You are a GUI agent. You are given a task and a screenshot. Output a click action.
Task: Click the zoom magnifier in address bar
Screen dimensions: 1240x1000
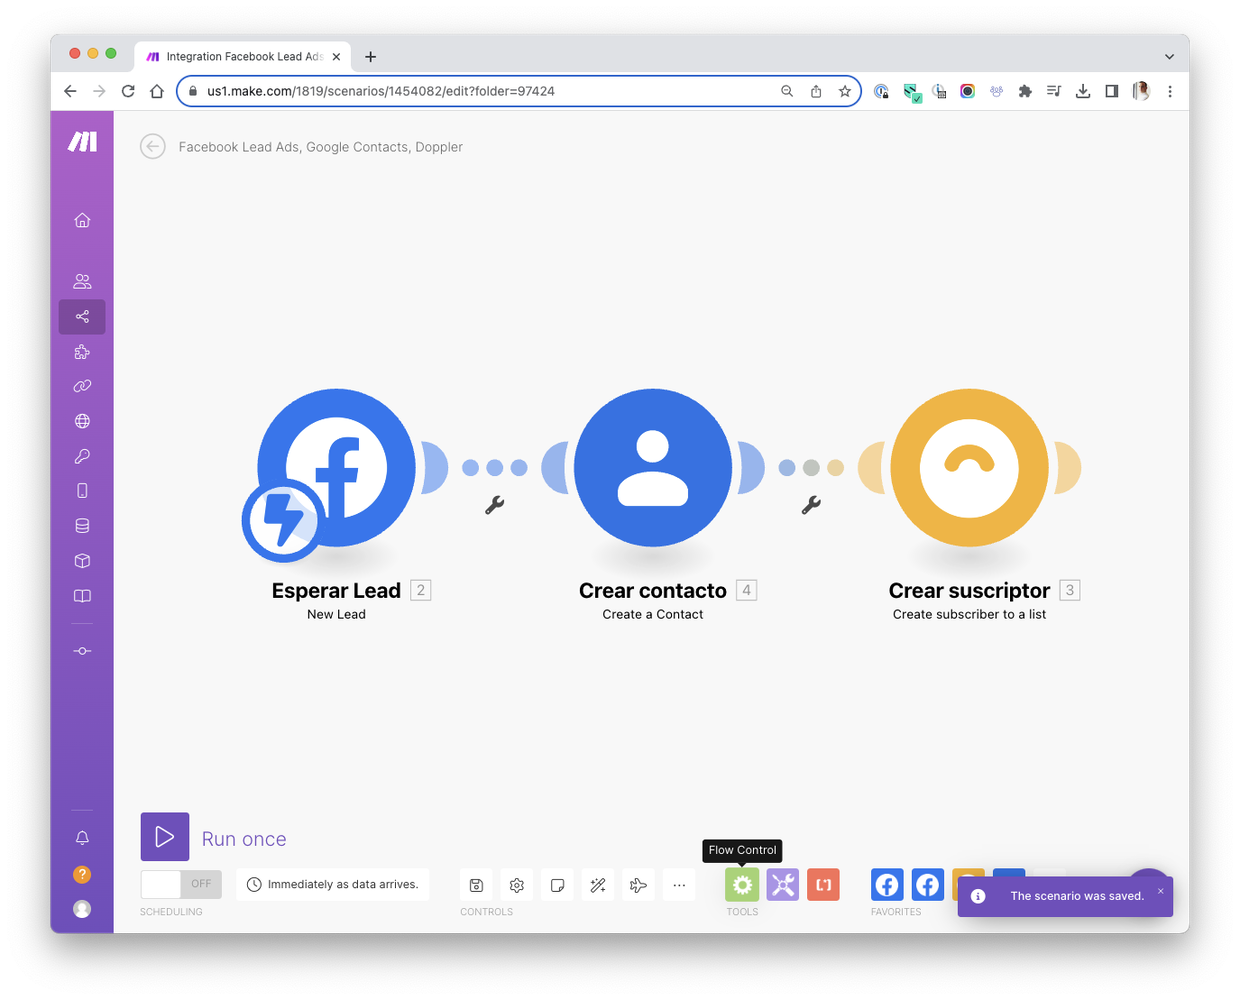point(787,91)
